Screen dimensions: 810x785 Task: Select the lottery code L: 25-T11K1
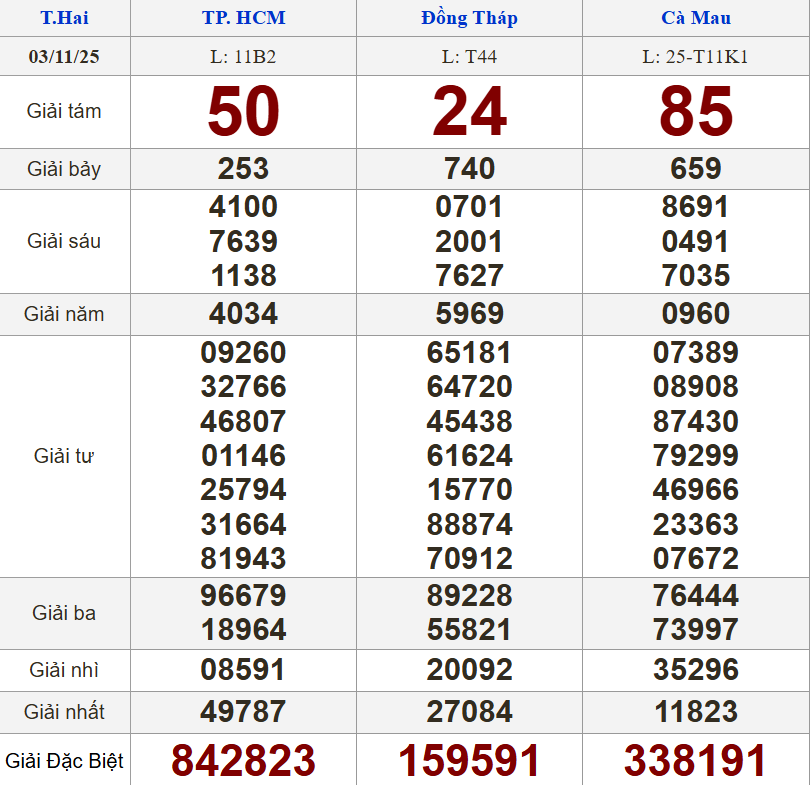point(696,57)
